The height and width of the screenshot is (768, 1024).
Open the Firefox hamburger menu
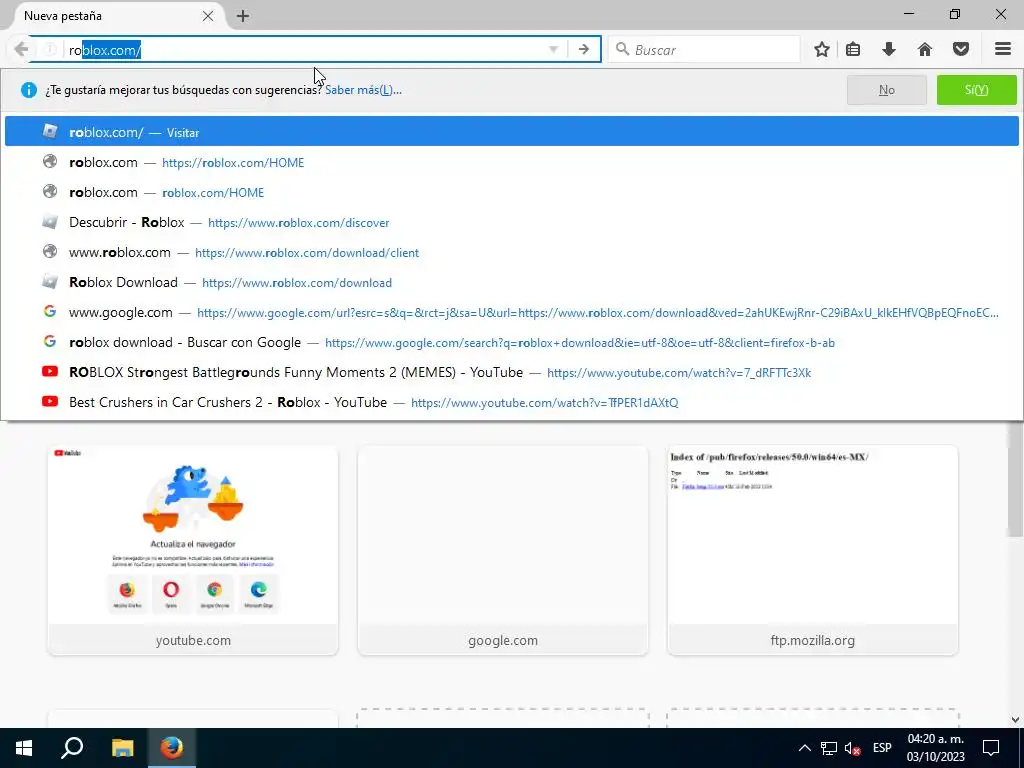click(1003, 50)
